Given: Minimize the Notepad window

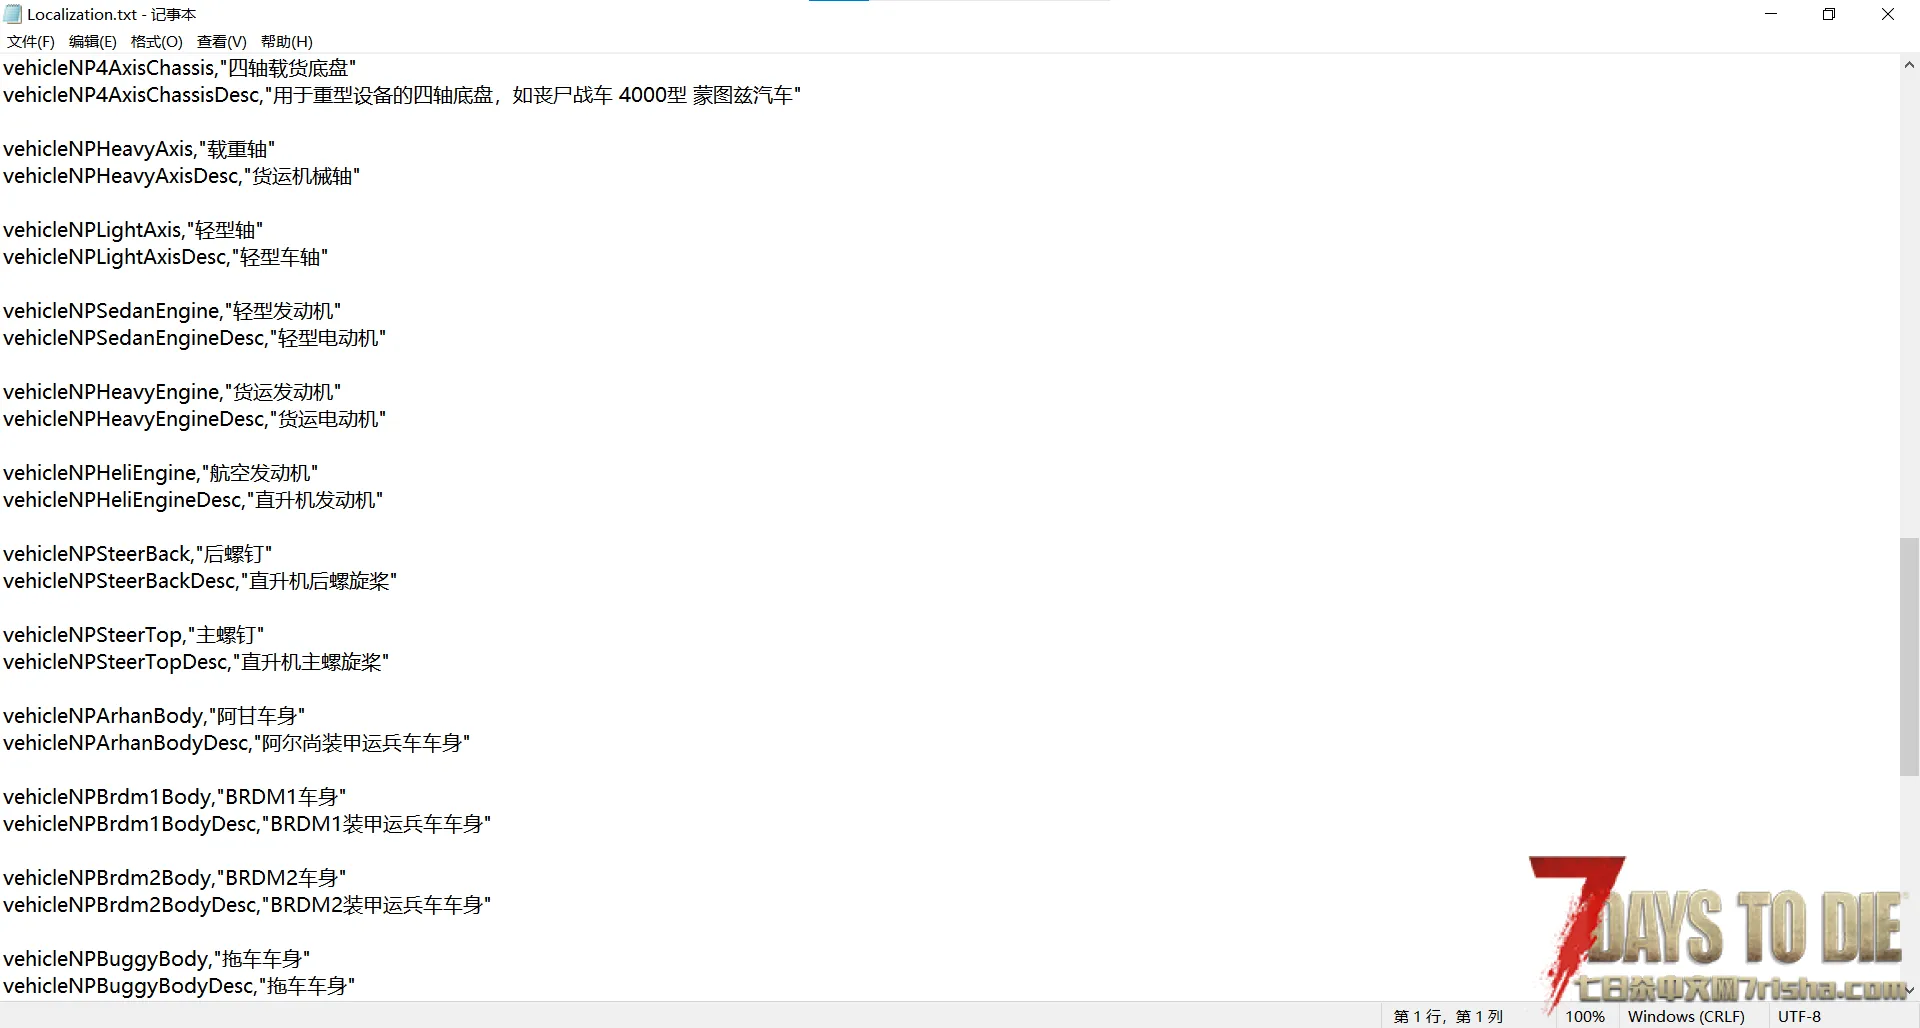Looking at the screenshot, I should coord(1771,14).
